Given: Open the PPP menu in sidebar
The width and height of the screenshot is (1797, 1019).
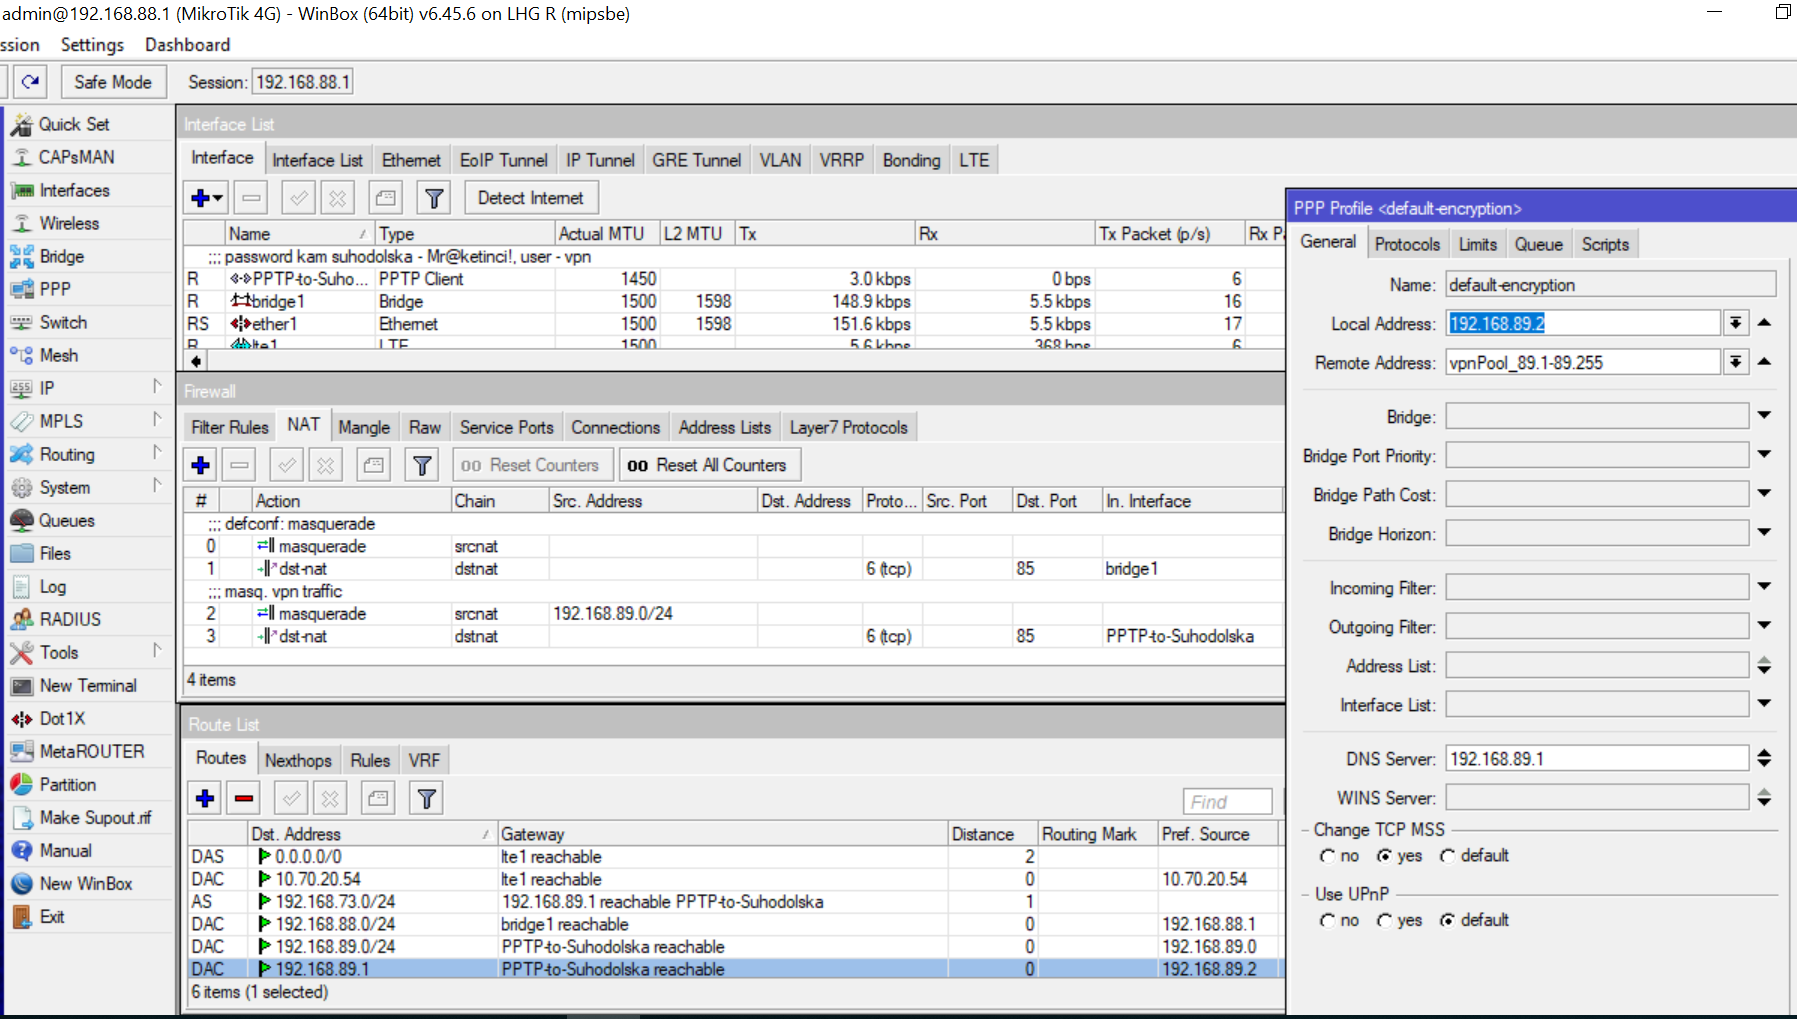Looking at the screenshot, I should pyautogui.click(x=55, y=289).
